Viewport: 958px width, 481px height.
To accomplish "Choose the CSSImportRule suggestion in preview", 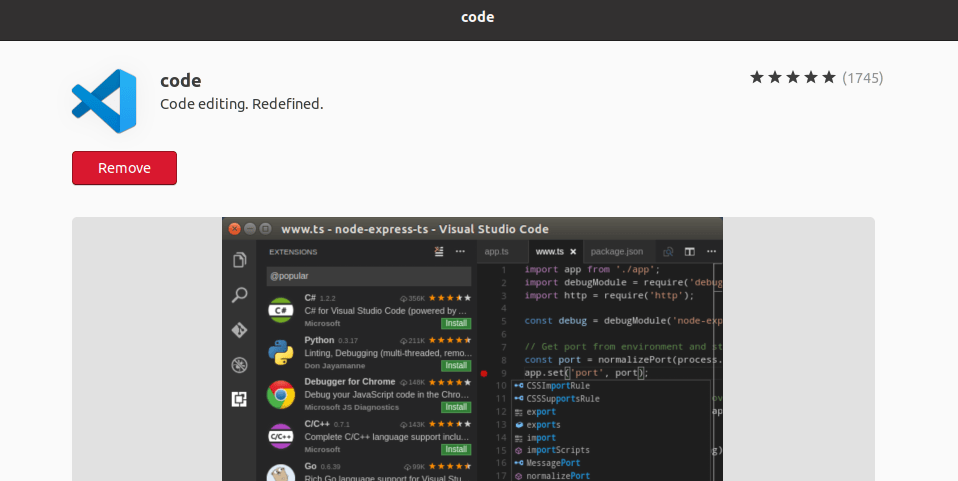I will click(612, 386).
